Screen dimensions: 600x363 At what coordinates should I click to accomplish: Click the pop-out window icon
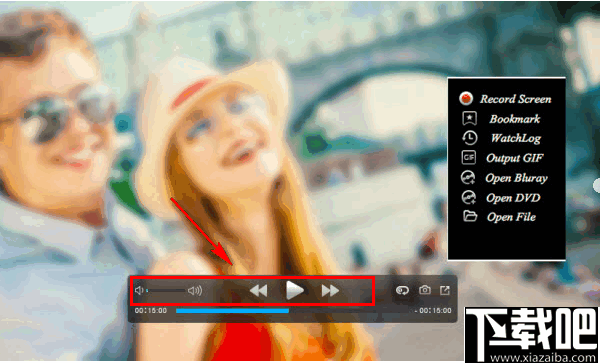(445, 291)
